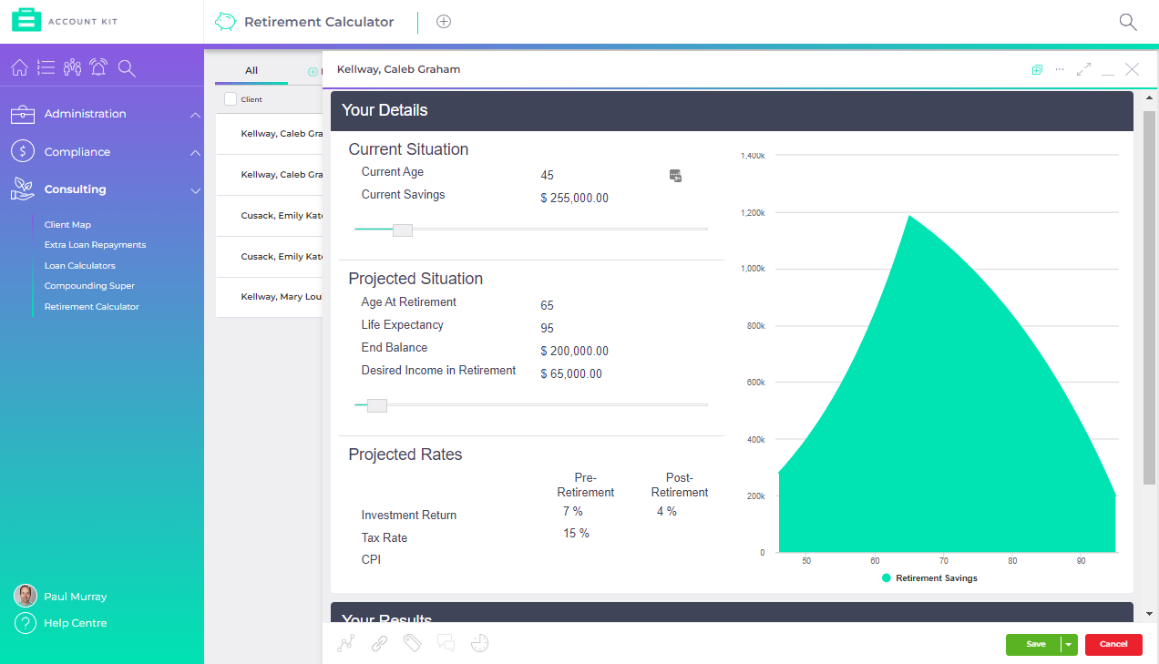The height and width of the screenshot is (664, 1159).
Task: Open the task list icon in sidebar
Action: (46, 68)
